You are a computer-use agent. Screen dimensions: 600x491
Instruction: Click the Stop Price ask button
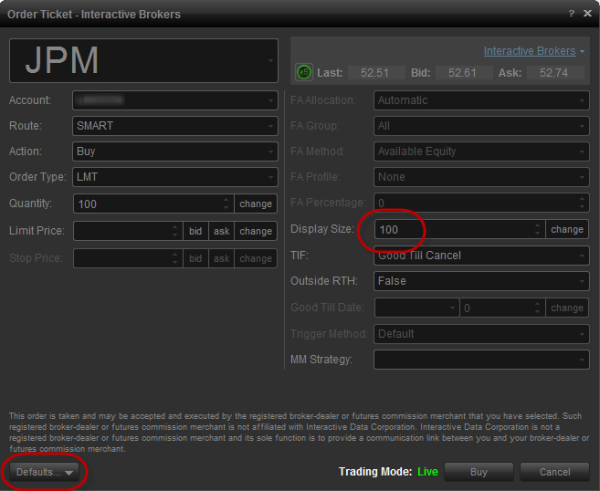(222, 258)
